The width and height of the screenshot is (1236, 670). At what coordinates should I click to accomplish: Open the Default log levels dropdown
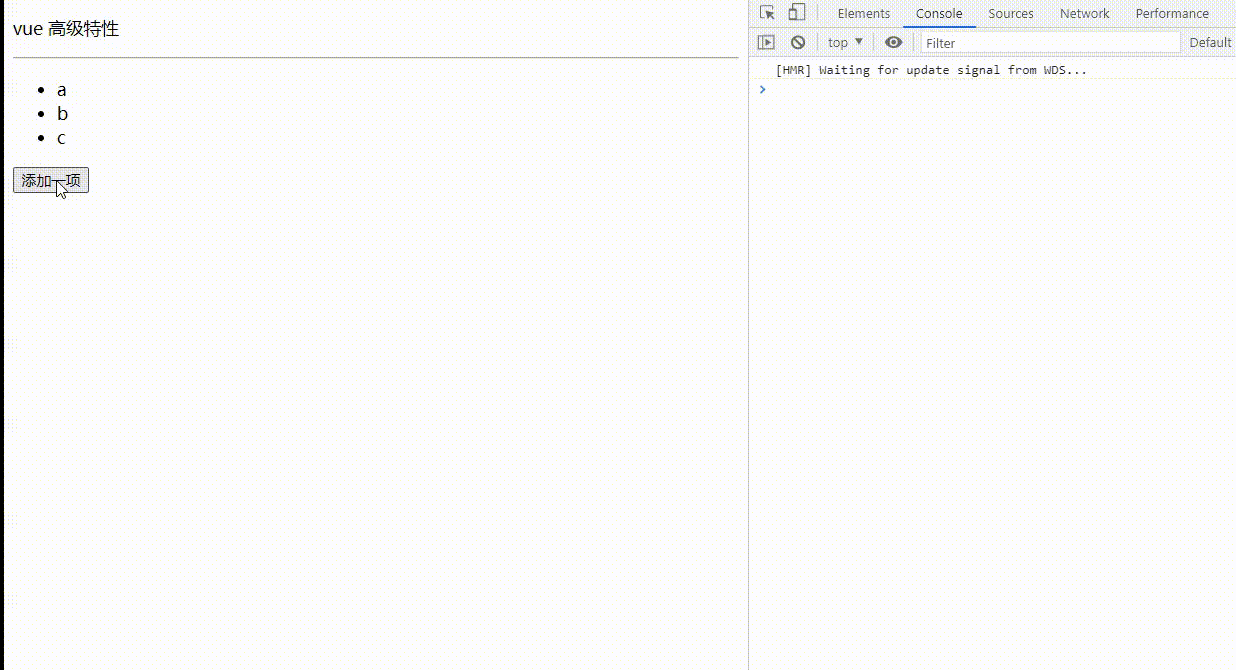pos(1211,42)
